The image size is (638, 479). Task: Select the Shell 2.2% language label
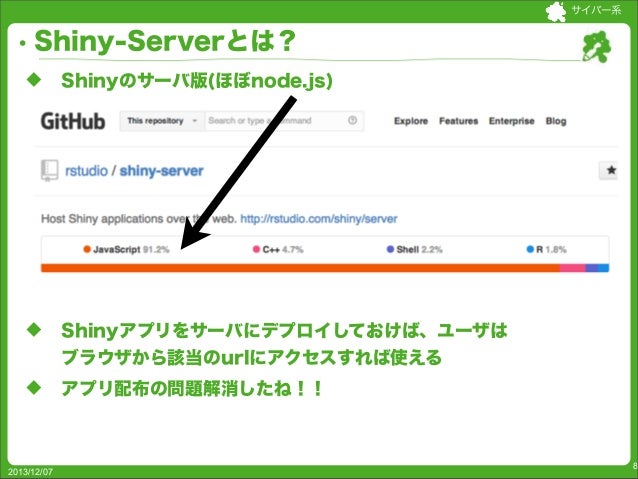pos(414,249)
